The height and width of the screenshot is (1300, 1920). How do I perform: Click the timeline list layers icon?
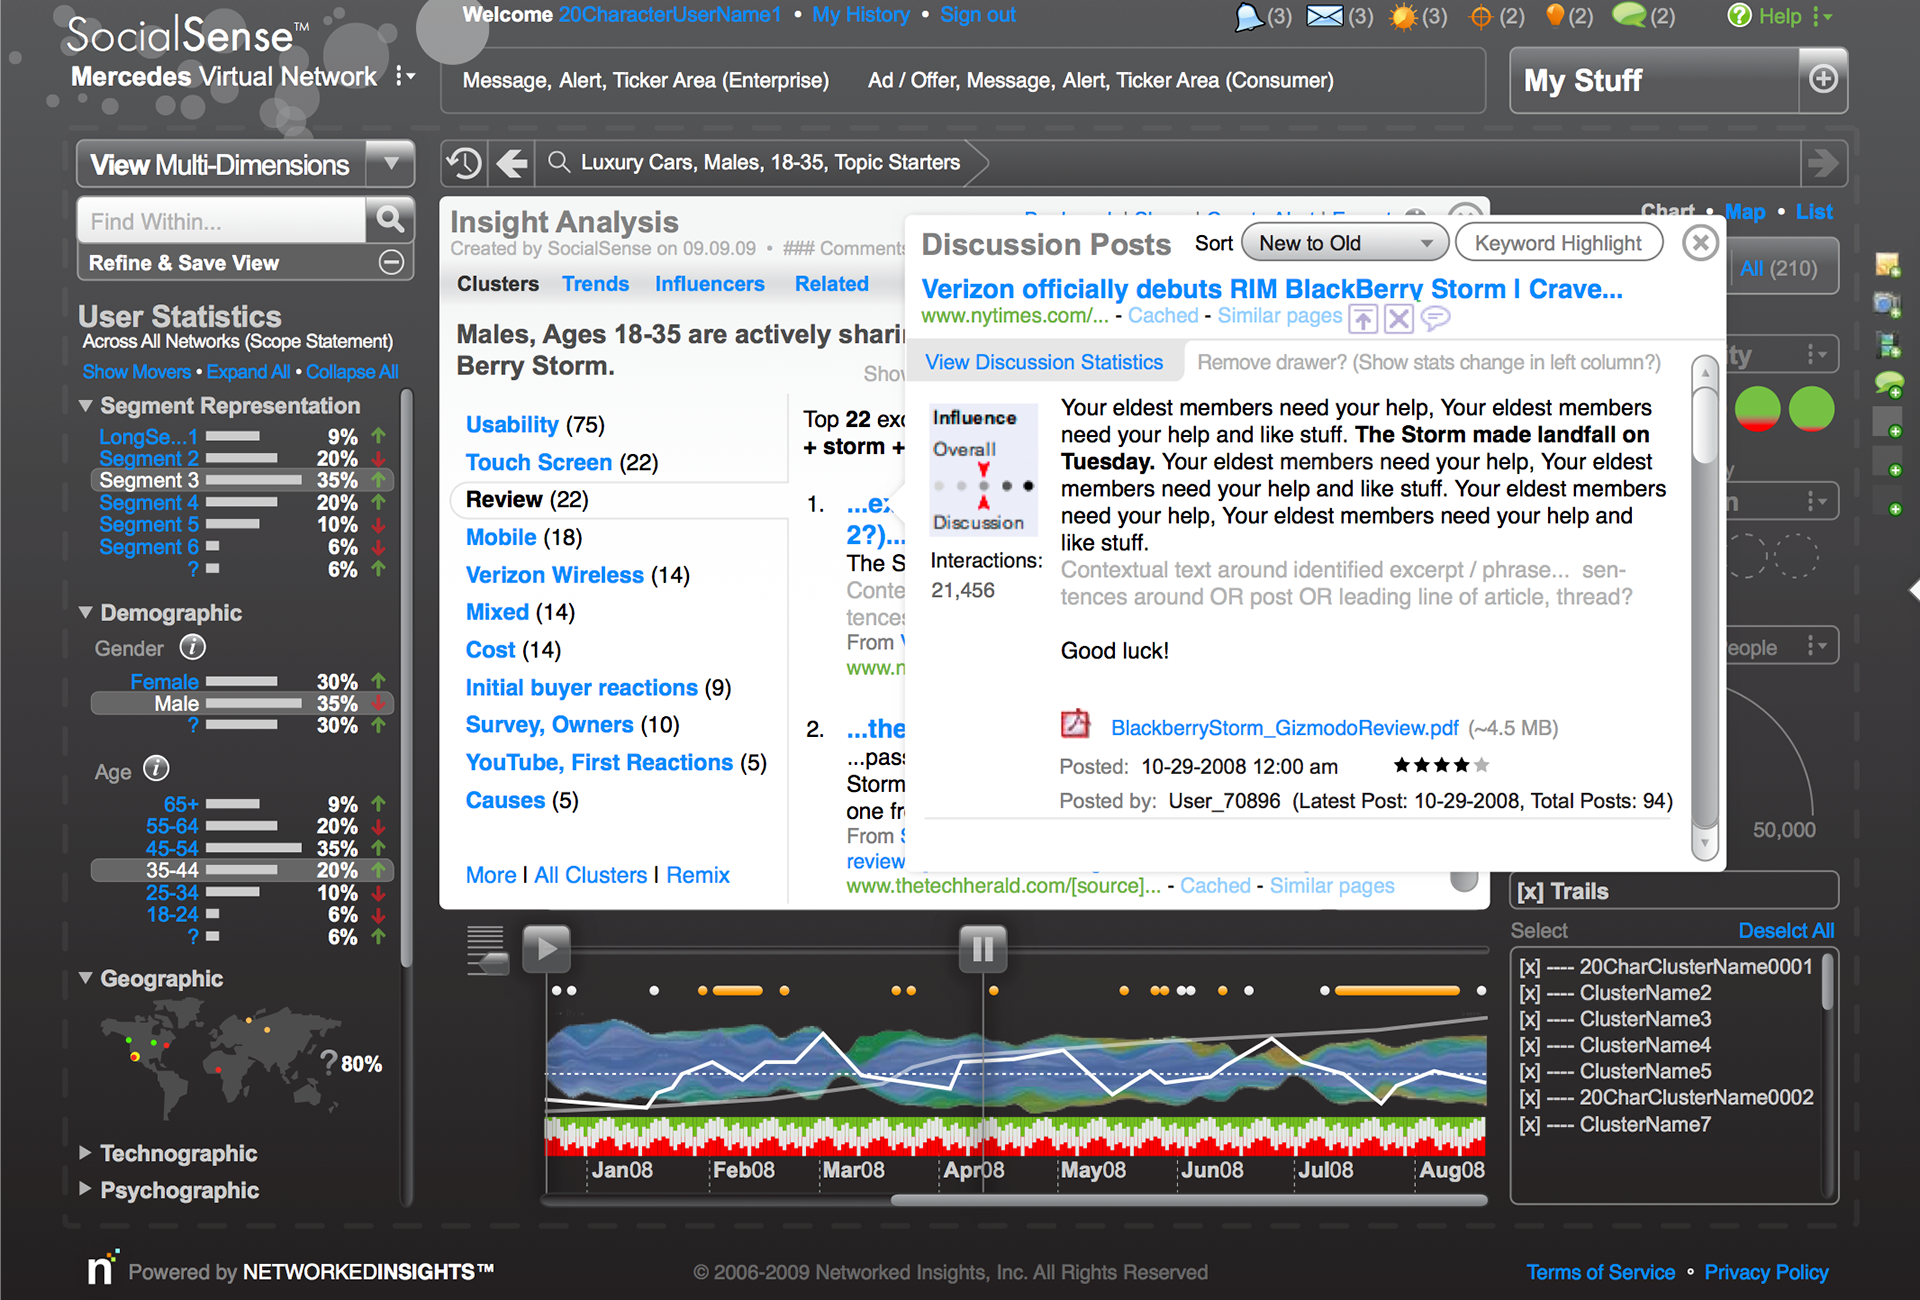pyautogui.click(x=487, y=949)
